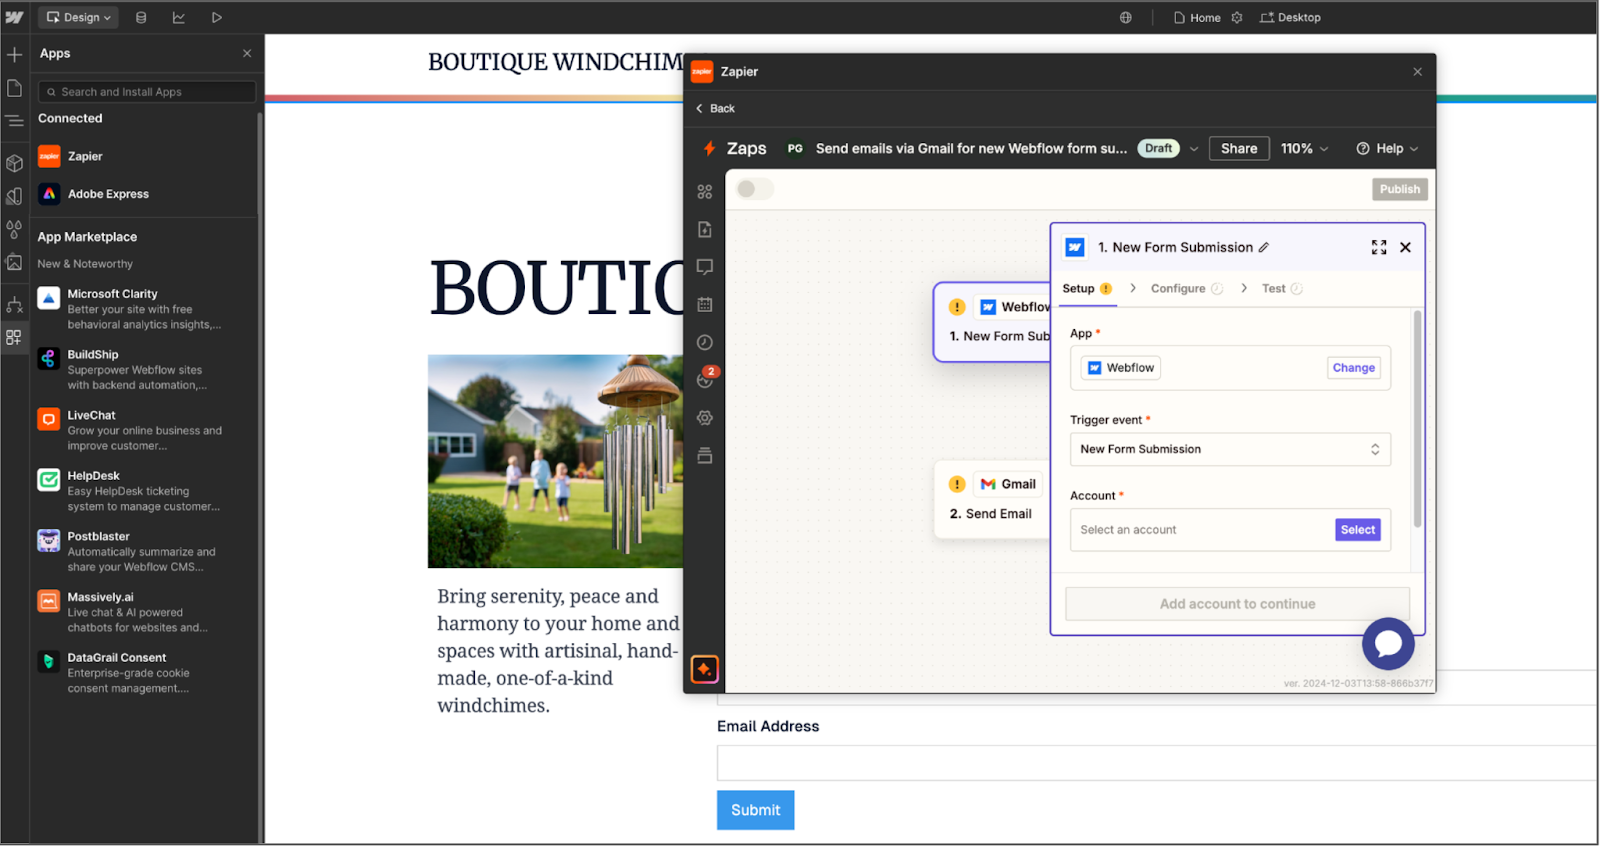Open the Desktop breakpoint selector
This screenshot has width=1600, height=847.
[x=1290, y=17]
